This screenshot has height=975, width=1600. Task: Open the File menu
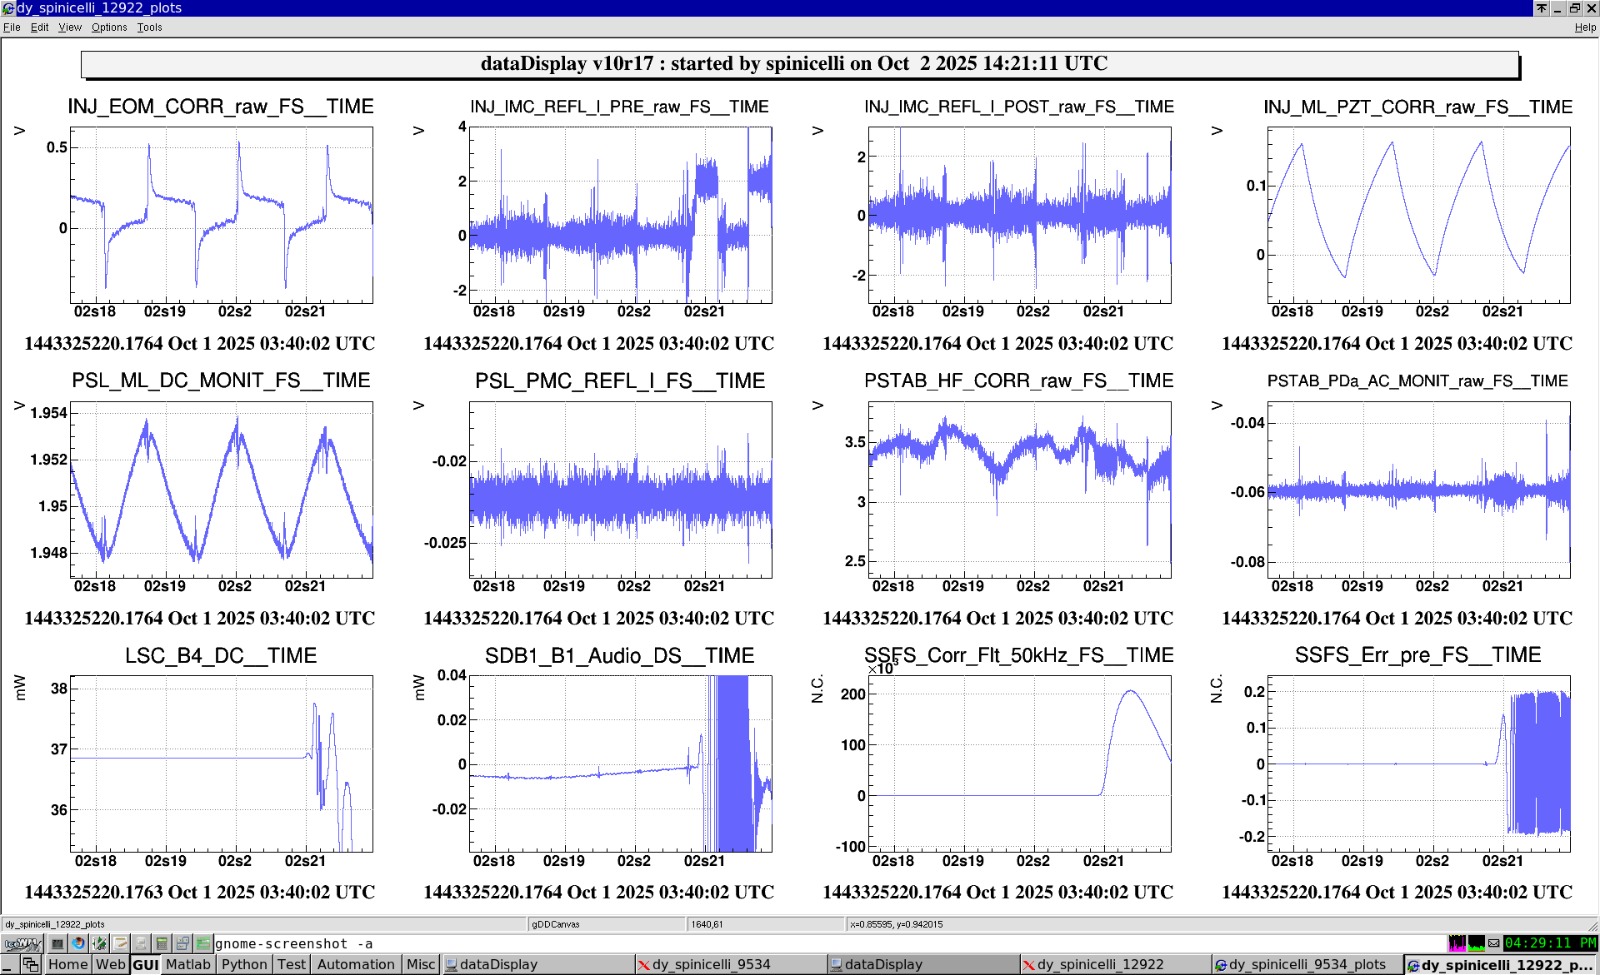click(x=12, y=27)
